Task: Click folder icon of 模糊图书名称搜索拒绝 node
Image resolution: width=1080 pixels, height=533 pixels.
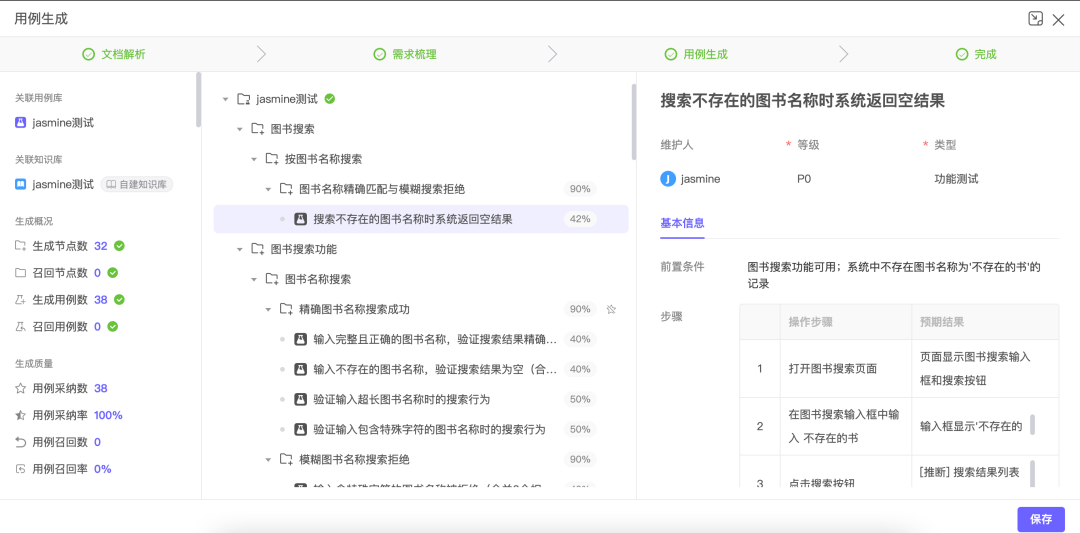Action: 287,459
